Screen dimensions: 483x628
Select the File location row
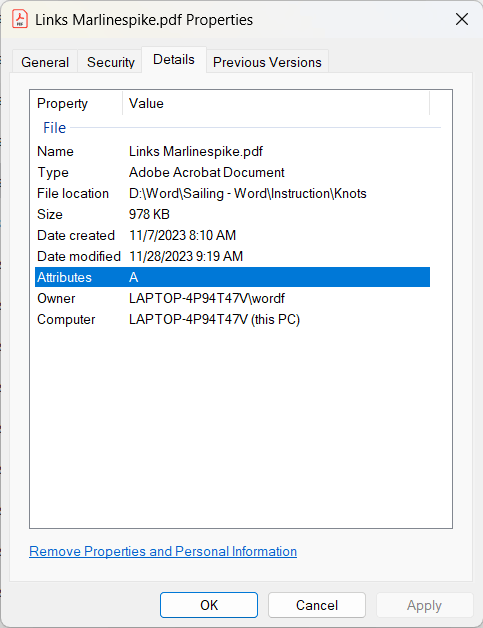coord(232,193)
